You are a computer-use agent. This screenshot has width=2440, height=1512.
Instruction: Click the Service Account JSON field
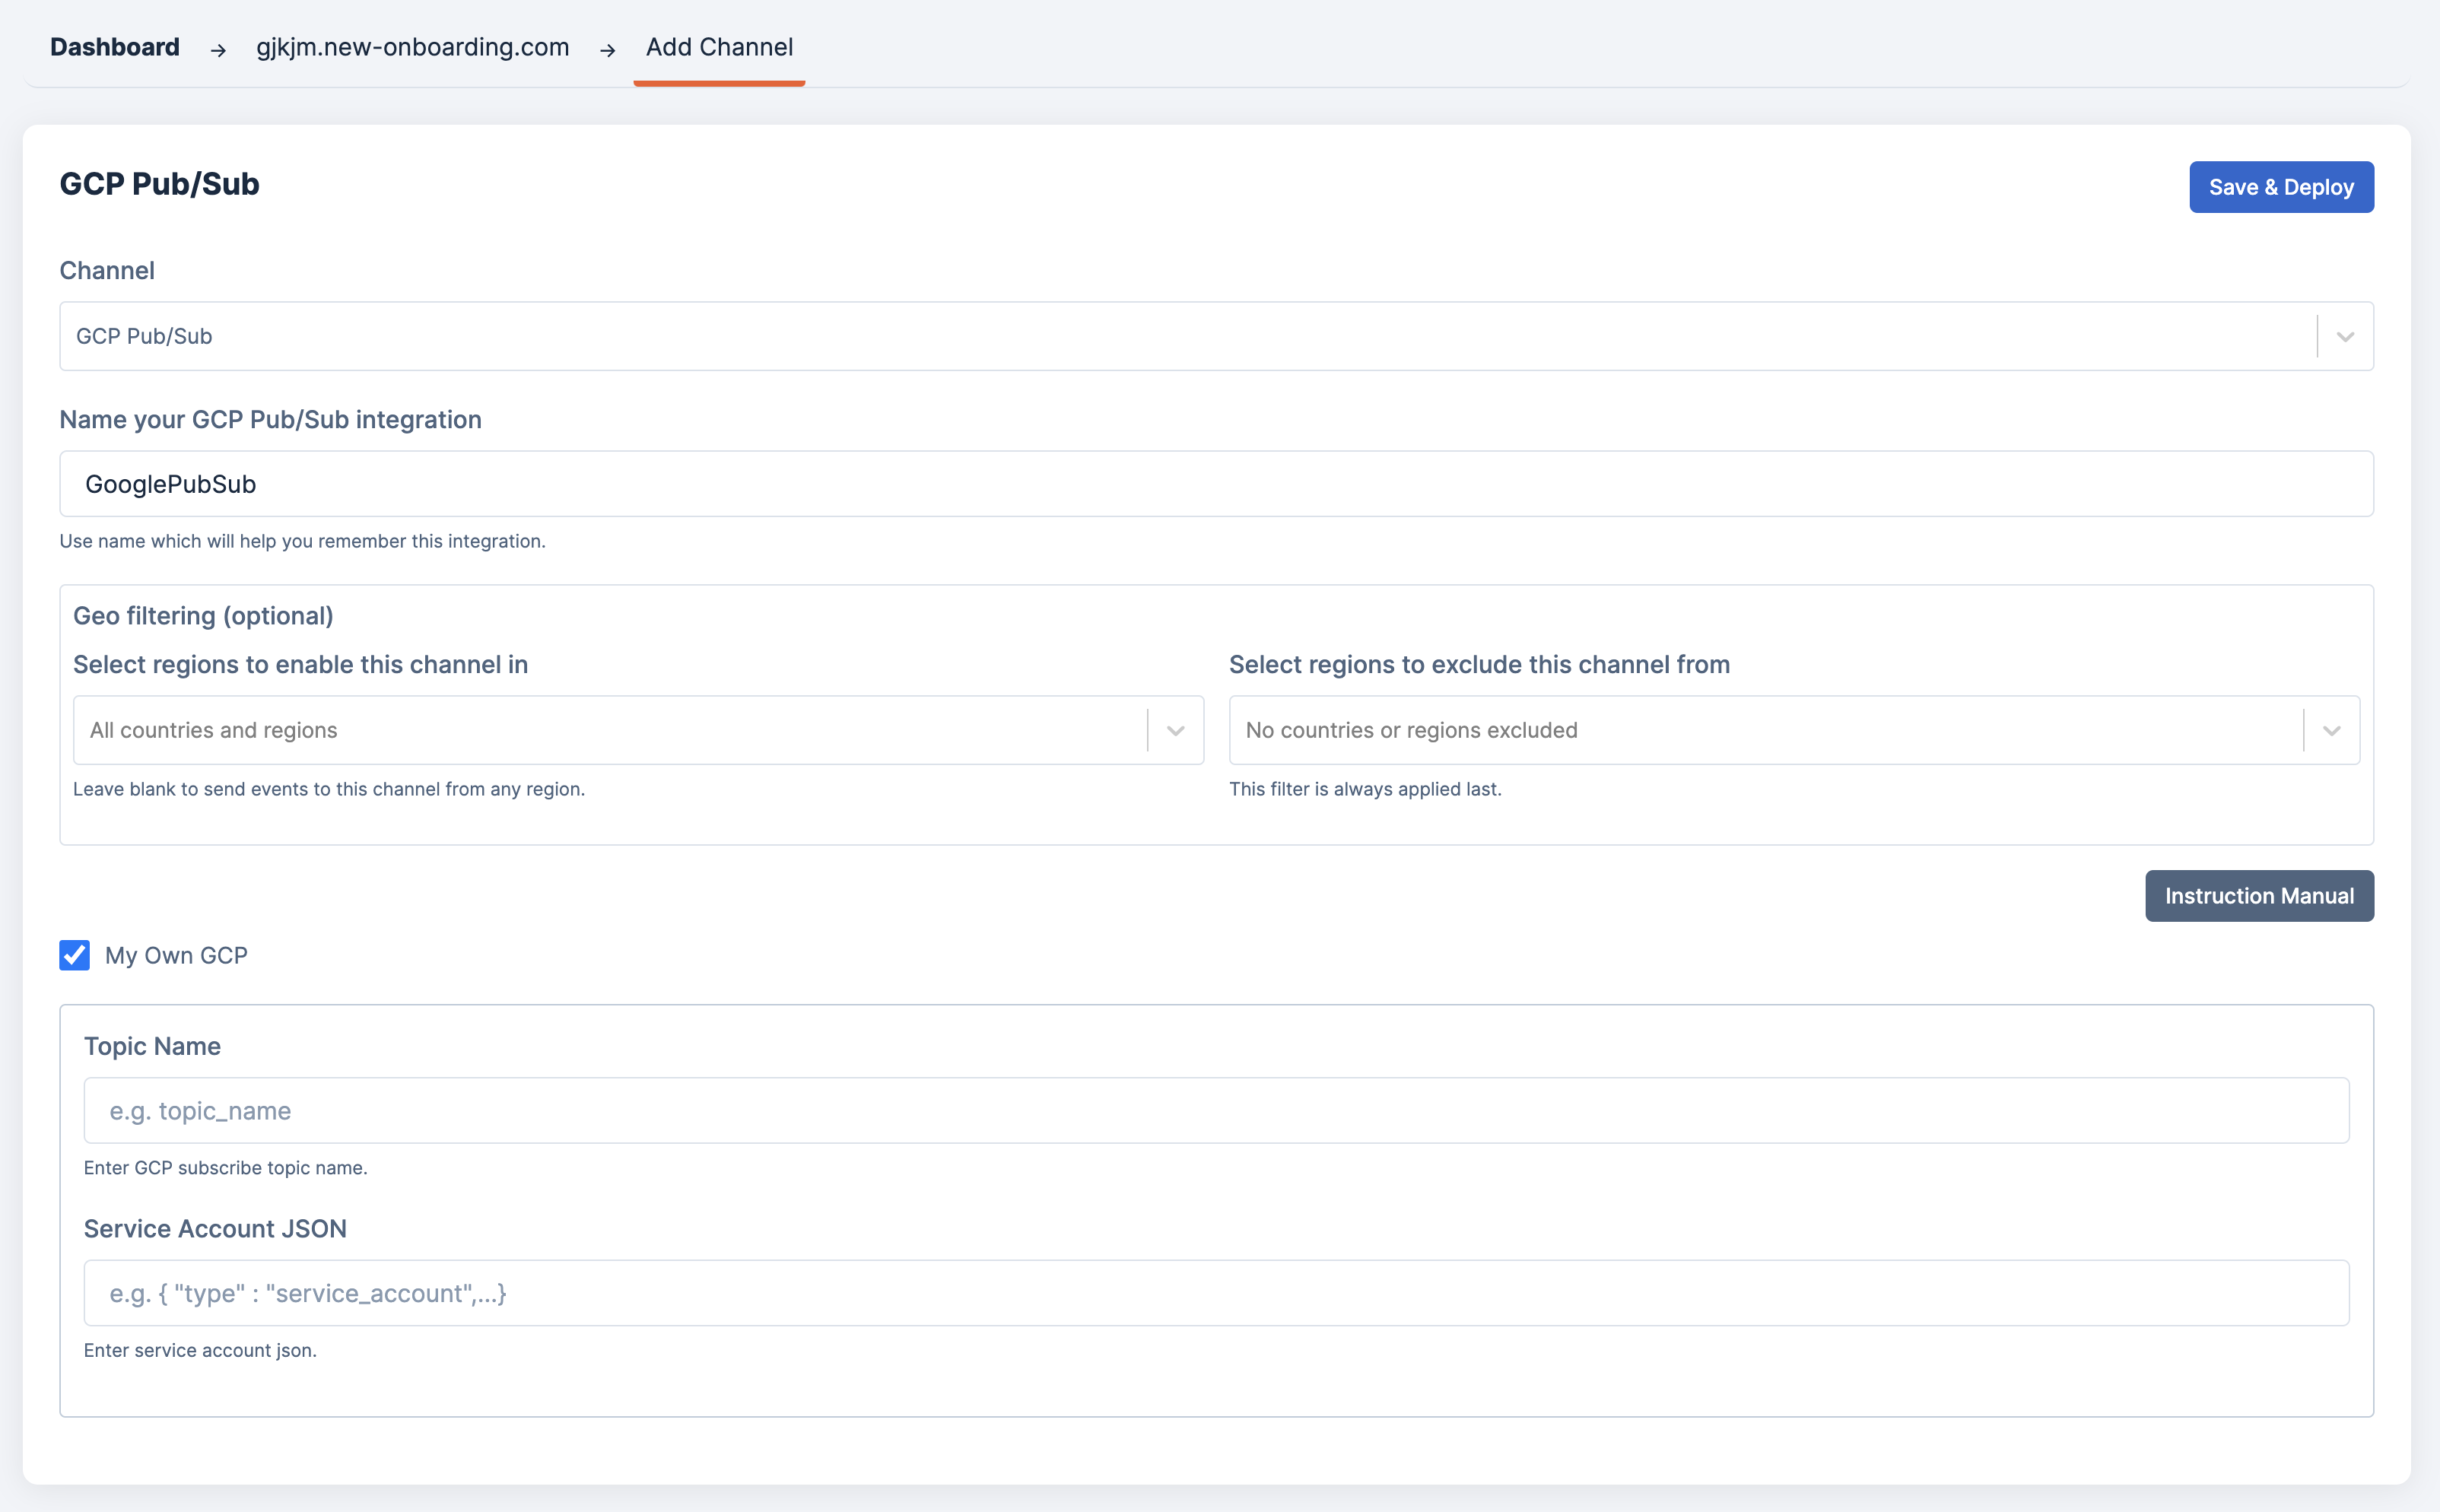click(x=1215, y=1293)
